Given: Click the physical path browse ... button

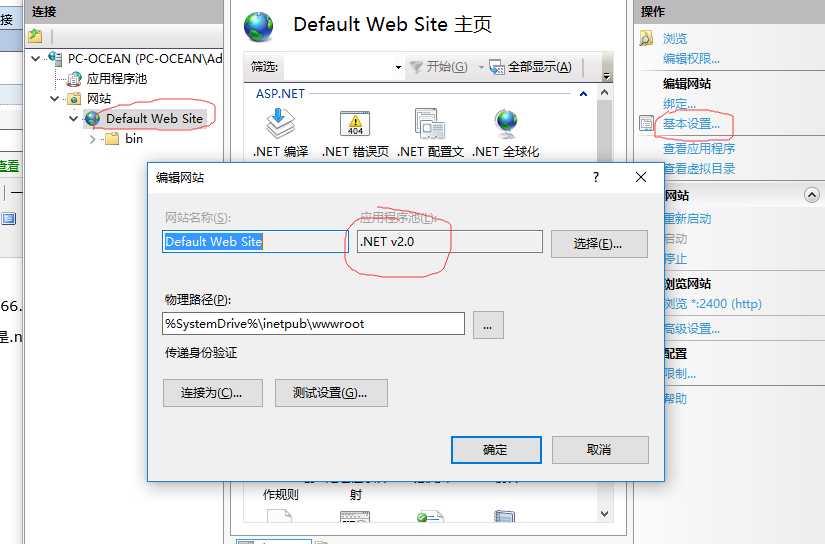Looking at the screenshot, I should 488,325.
